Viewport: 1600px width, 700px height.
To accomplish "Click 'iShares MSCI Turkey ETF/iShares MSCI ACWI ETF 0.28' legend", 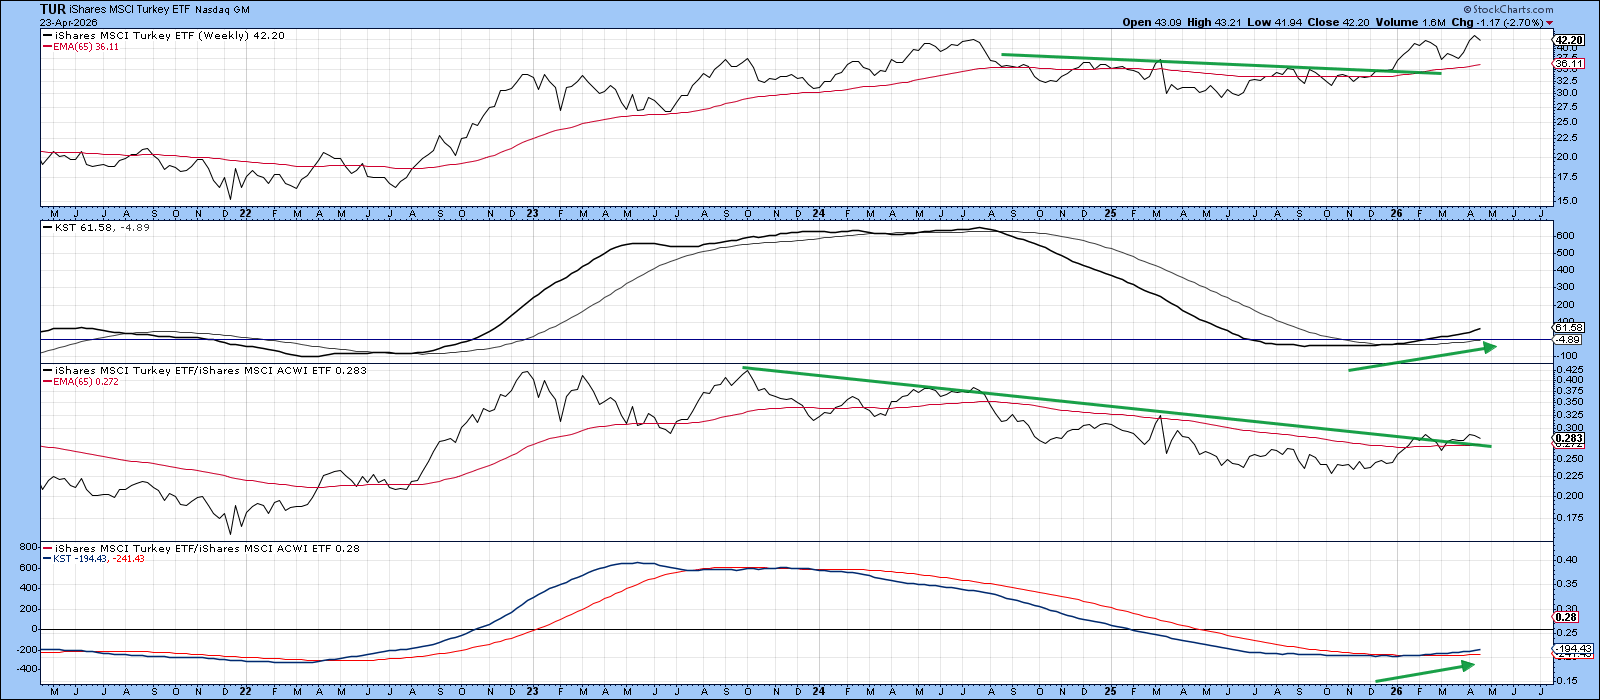I will coord(207,548).
